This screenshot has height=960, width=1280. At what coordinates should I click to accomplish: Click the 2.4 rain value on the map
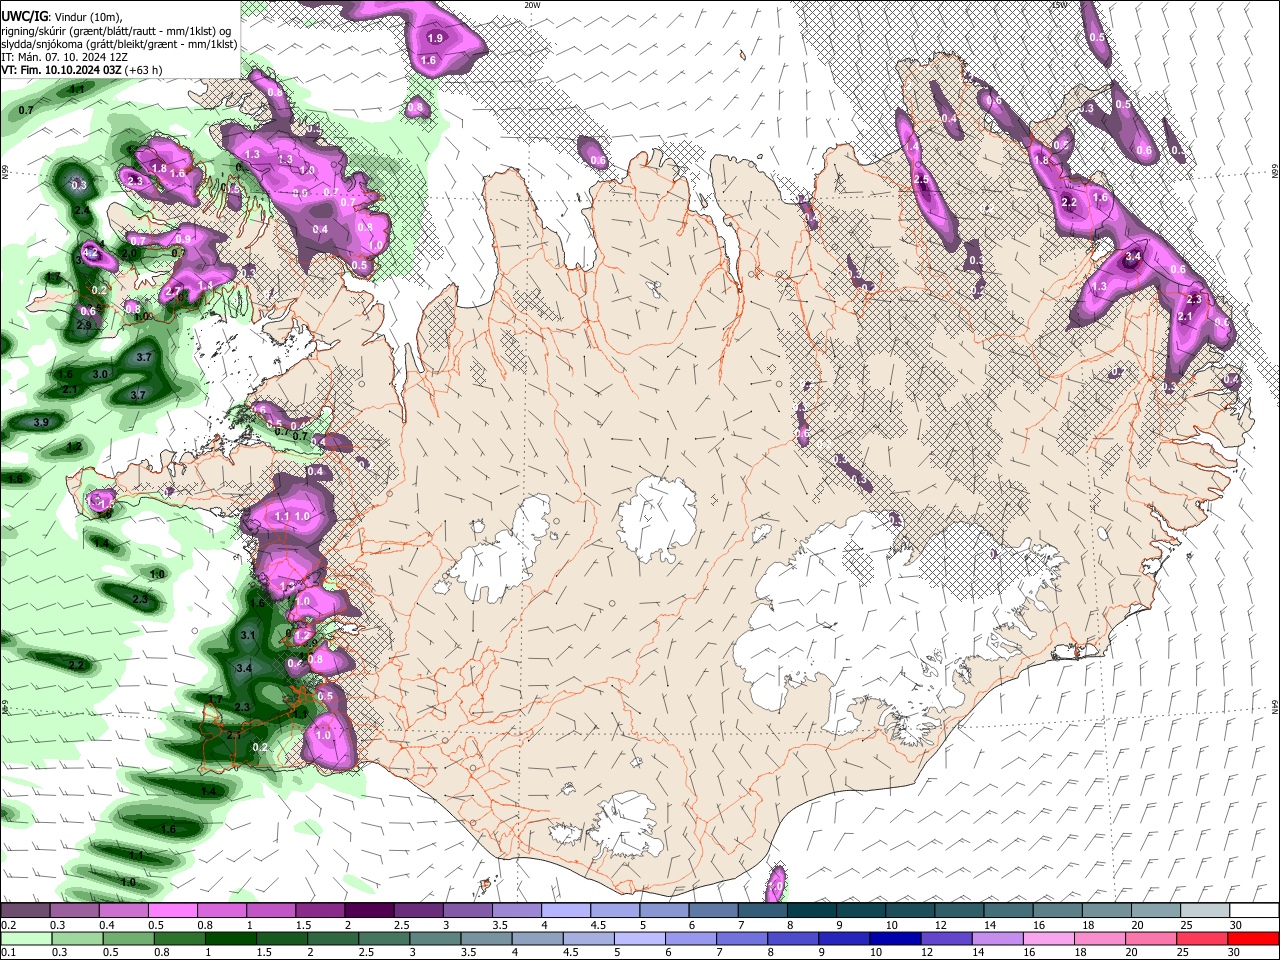[82, 211]
